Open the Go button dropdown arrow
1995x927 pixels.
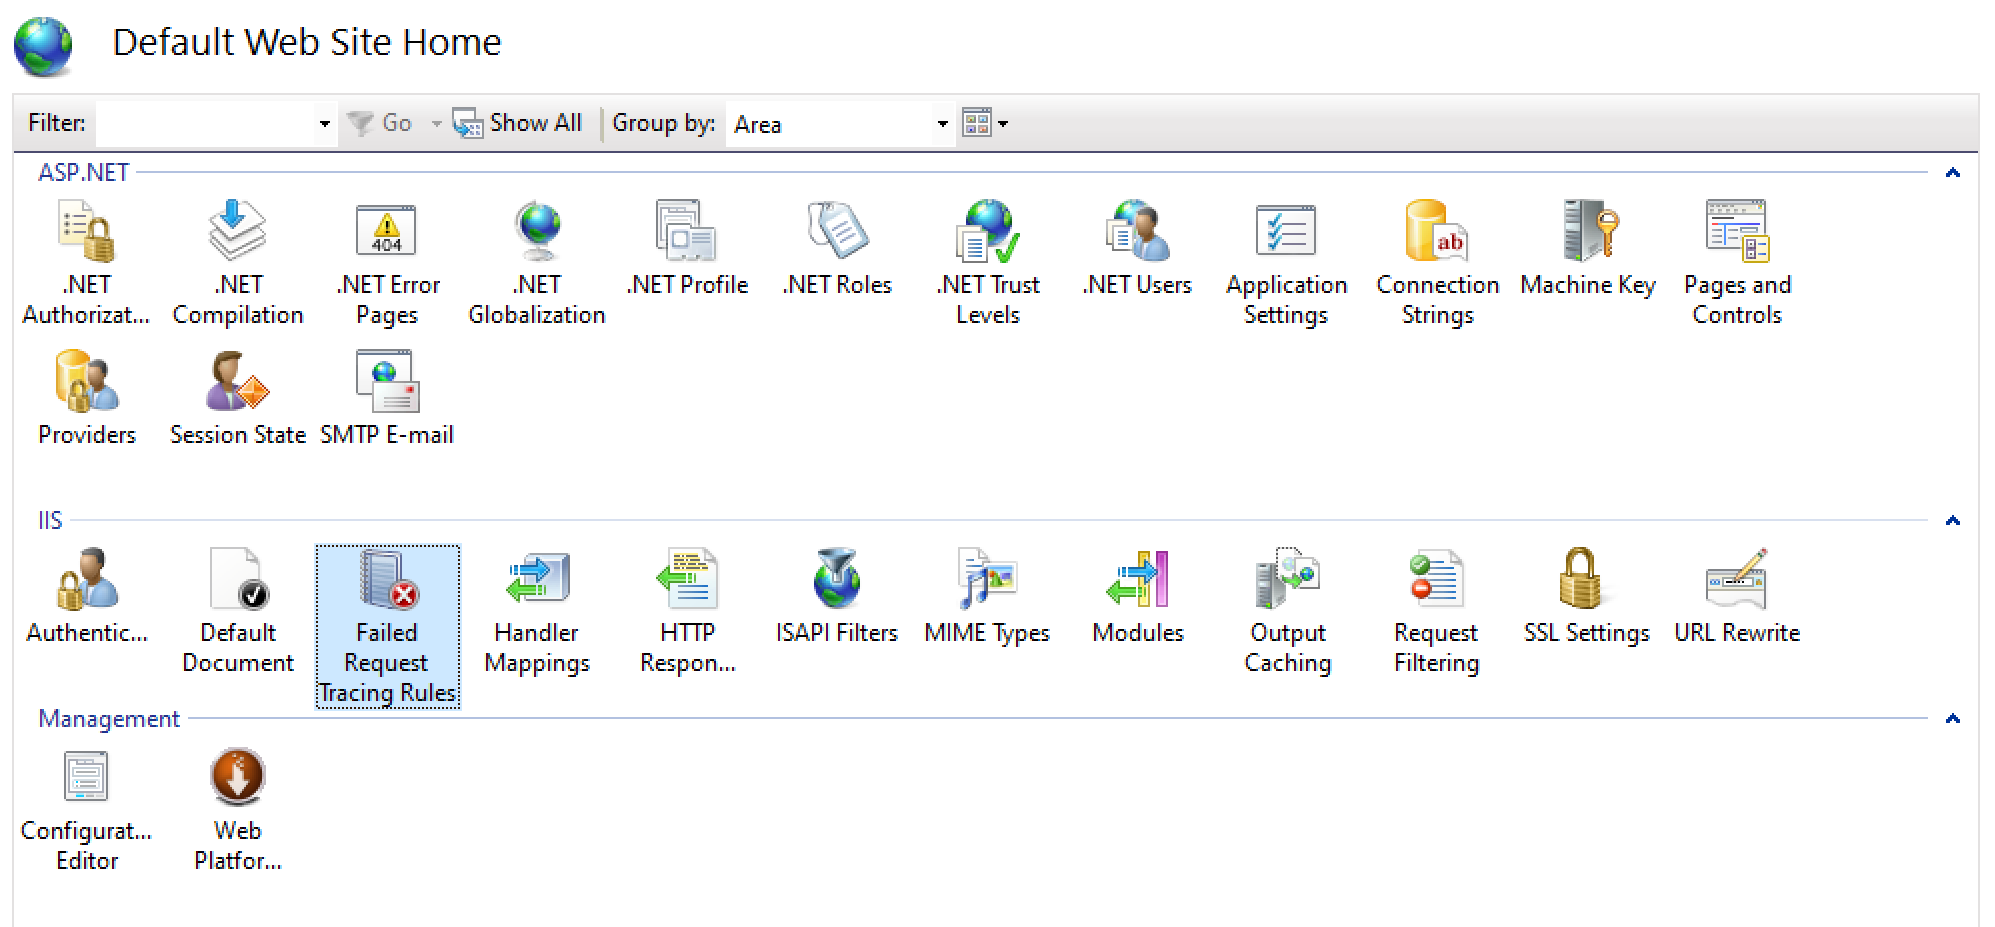[437, 124]
